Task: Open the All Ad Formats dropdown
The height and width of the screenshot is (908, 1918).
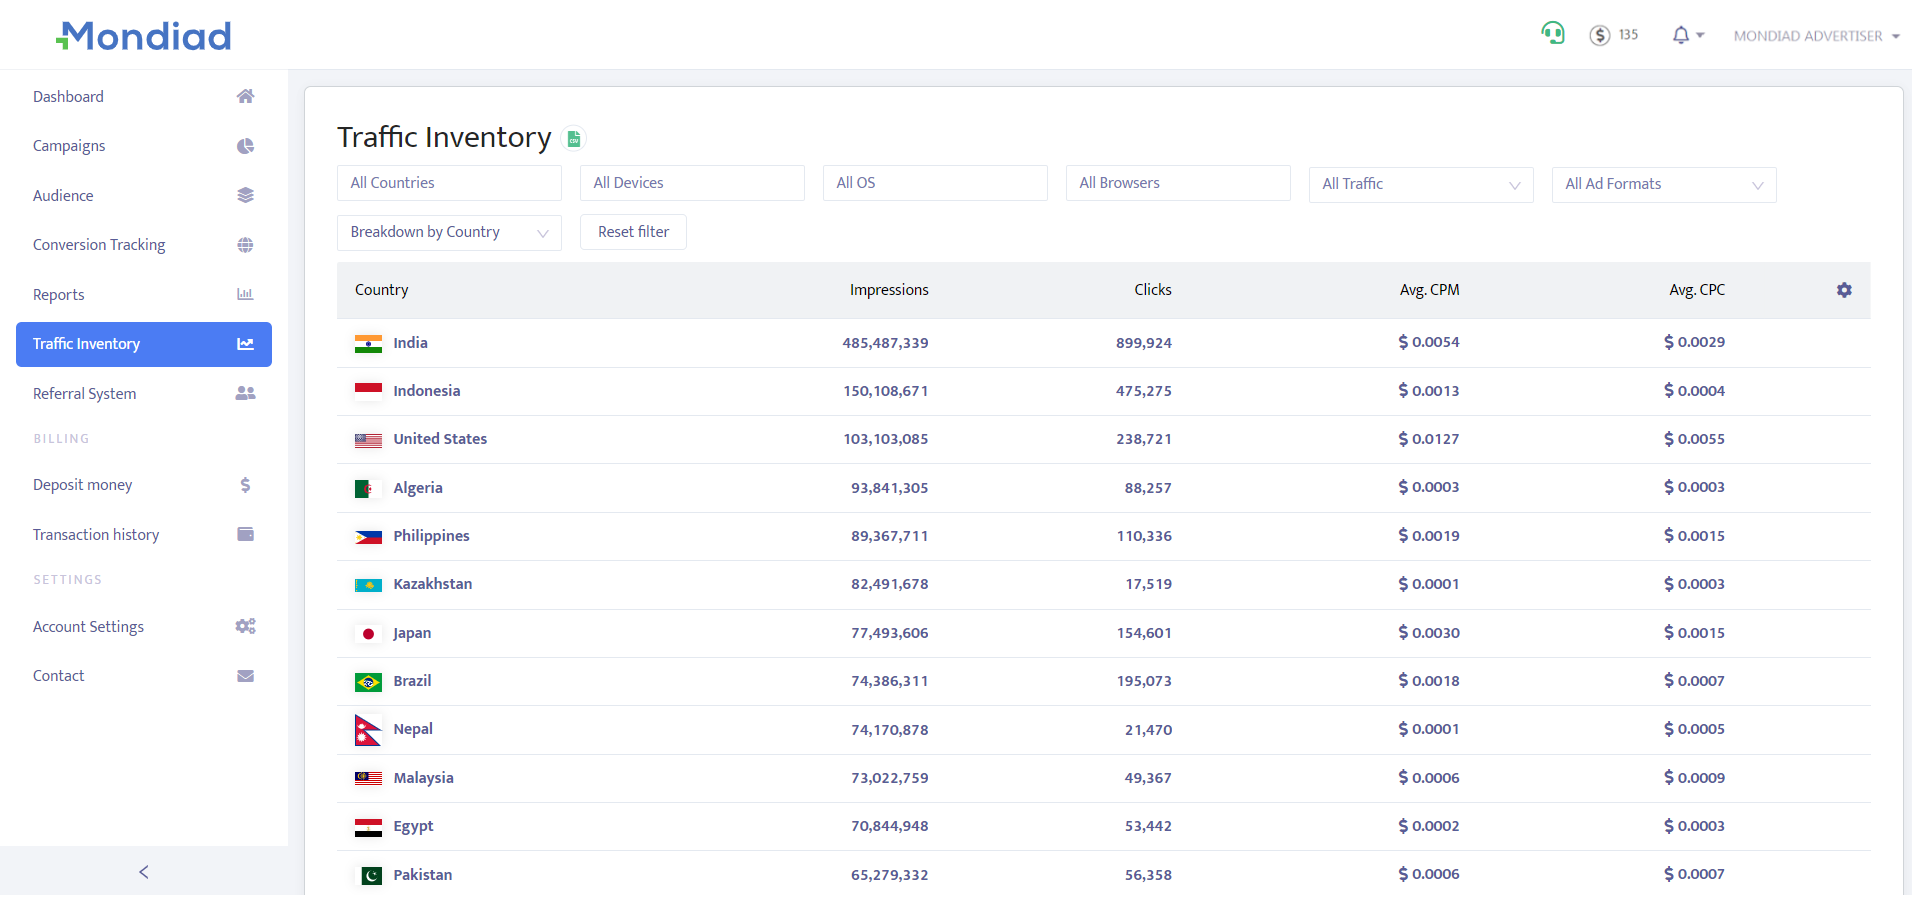Action: 1663,185
